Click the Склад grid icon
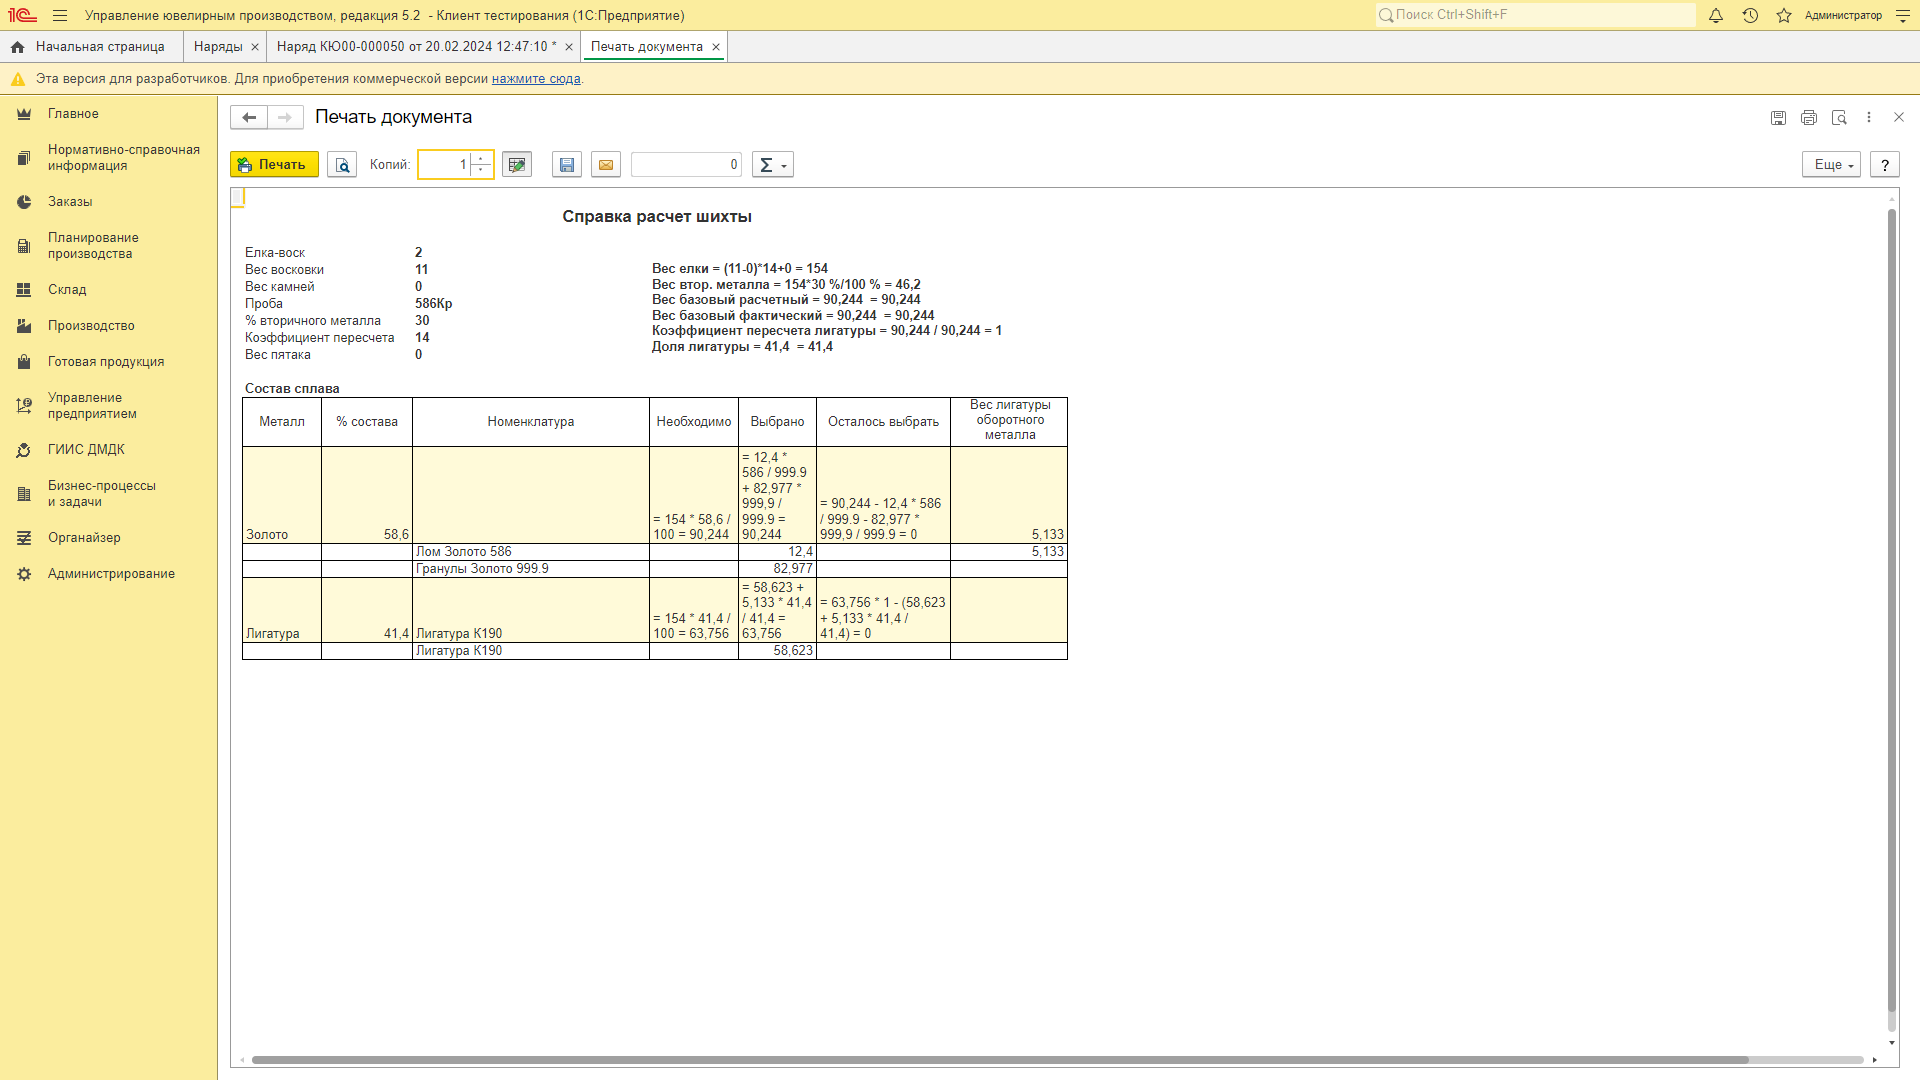Image resolution: width=1920 pixels, height=1080 pixels. point(24,290)
